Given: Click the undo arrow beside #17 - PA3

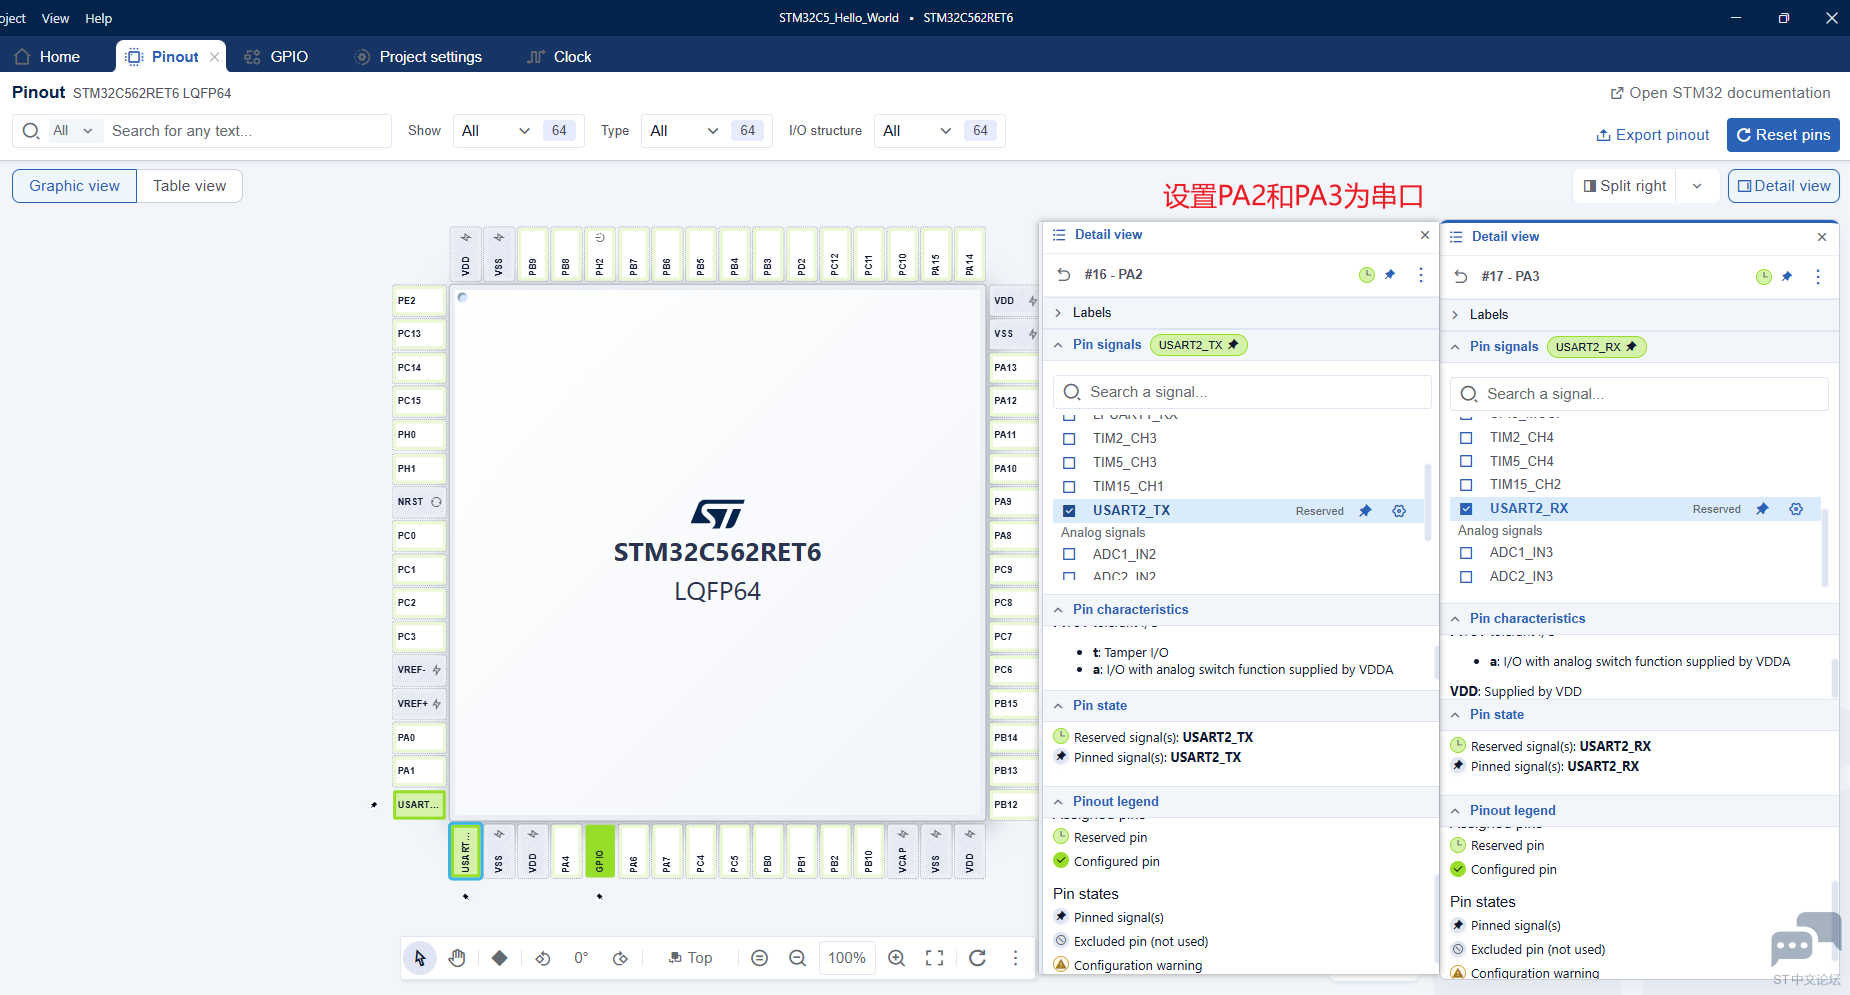Looking at the screenshot, I should tap(1461, 276).
